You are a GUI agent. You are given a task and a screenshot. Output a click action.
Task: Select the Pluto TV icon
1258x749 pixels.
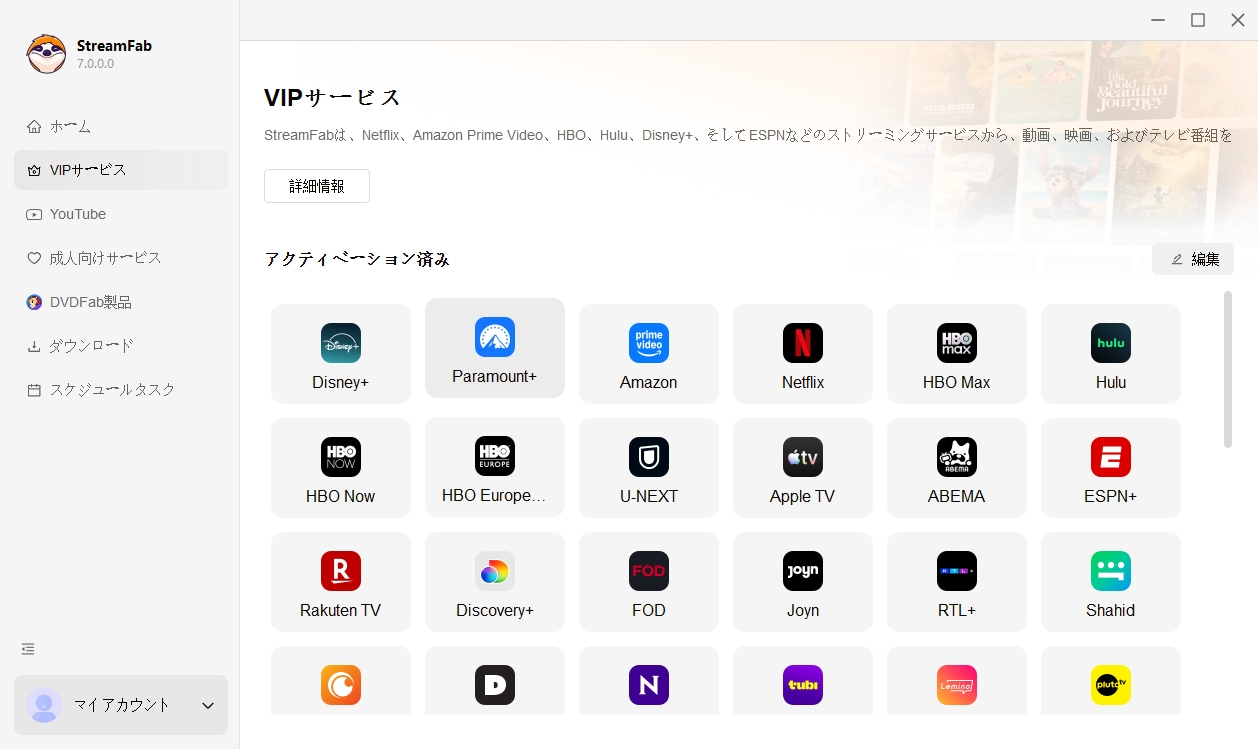pos(1110,685)
